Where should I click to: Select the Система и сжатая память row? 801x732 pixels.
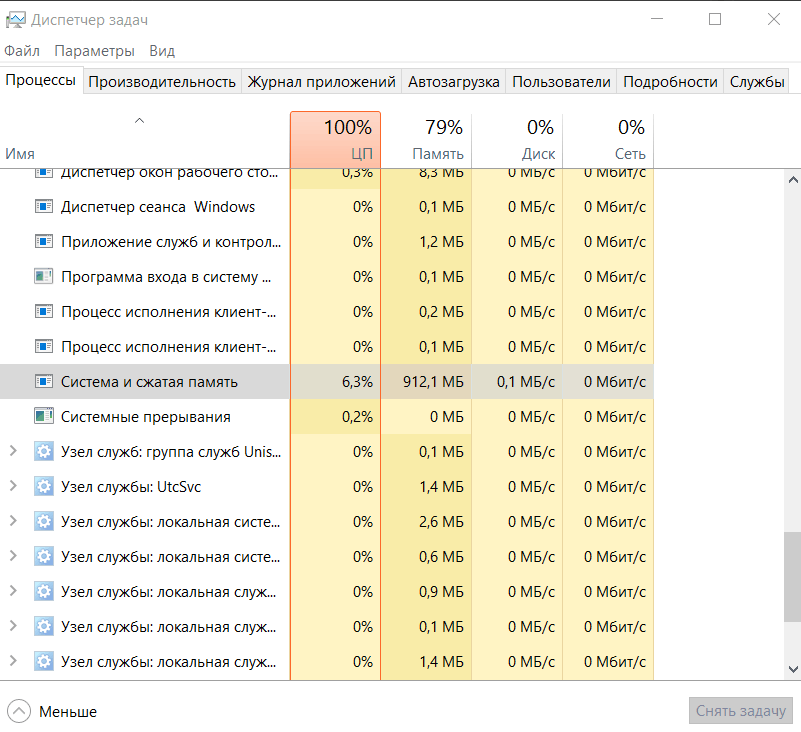click(x=327, y=382)
